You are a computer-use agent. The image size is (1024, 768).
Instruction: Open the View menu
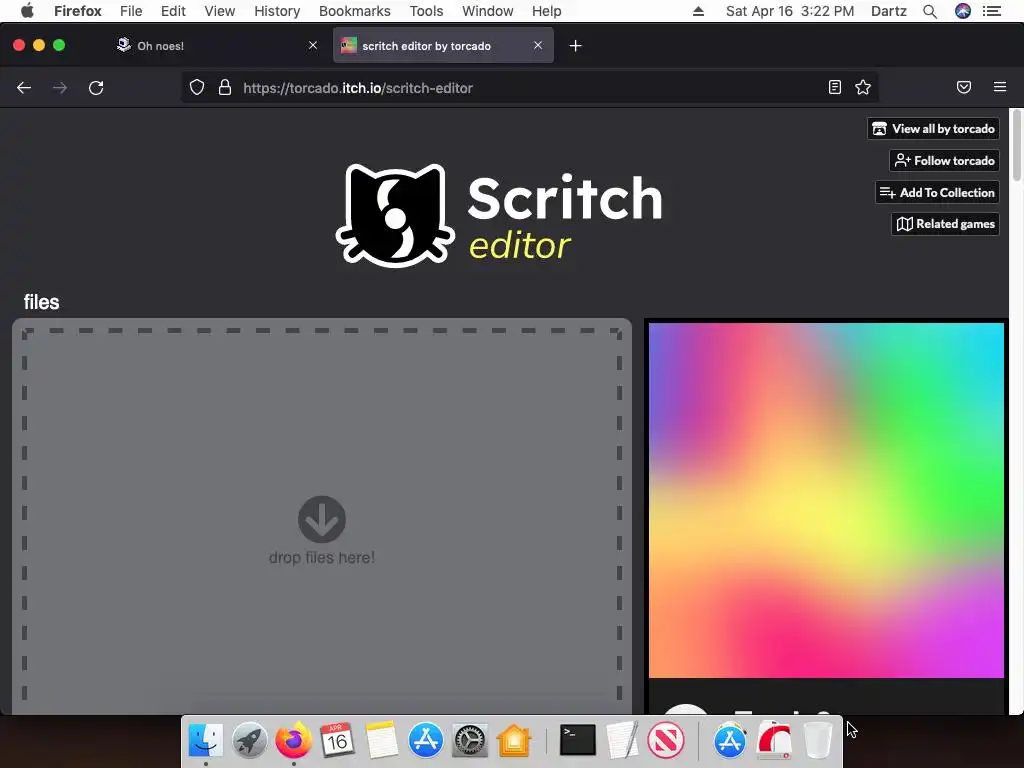click(219, 11)
